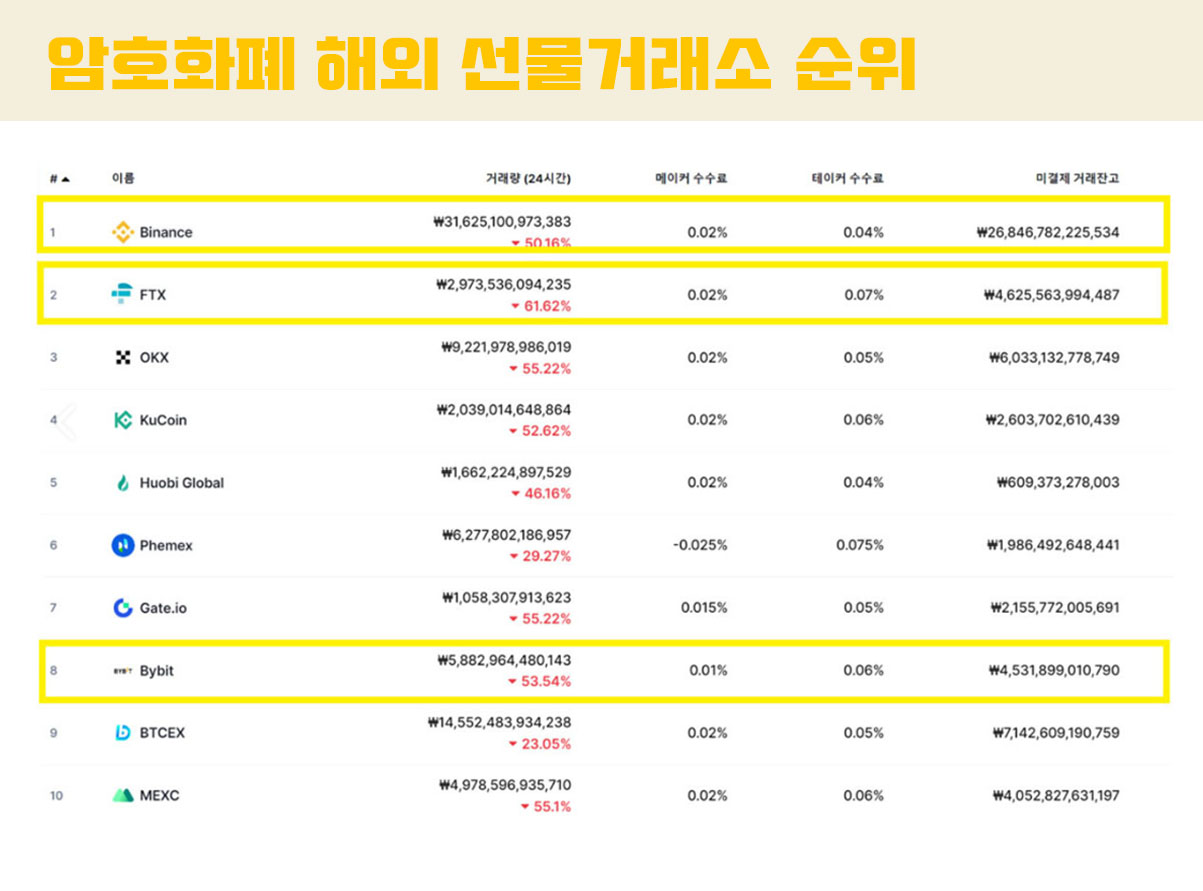
Task: Select OKX volume ₩9,221,978,986,019
Action: [506, 347]
